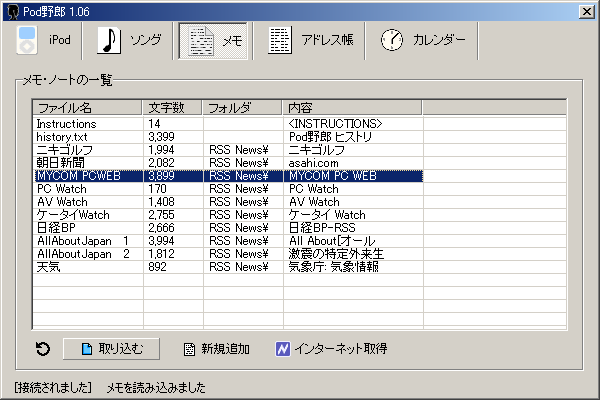Select the ニキゴルフ file name
Image resolution: width=600 pixels, height=400 pixels.
coord(65,150)
